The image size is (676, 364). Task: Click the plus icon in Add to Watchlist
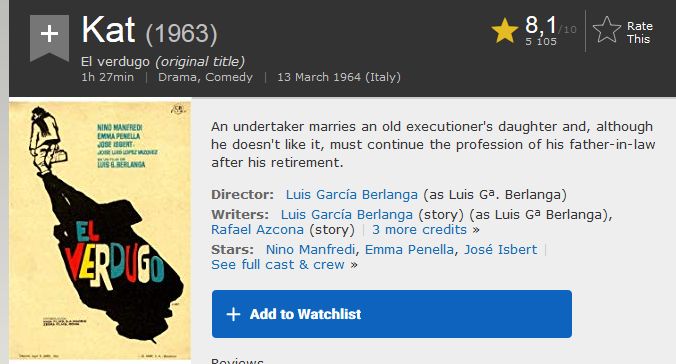pyautogui.click(x=233, y=314)
